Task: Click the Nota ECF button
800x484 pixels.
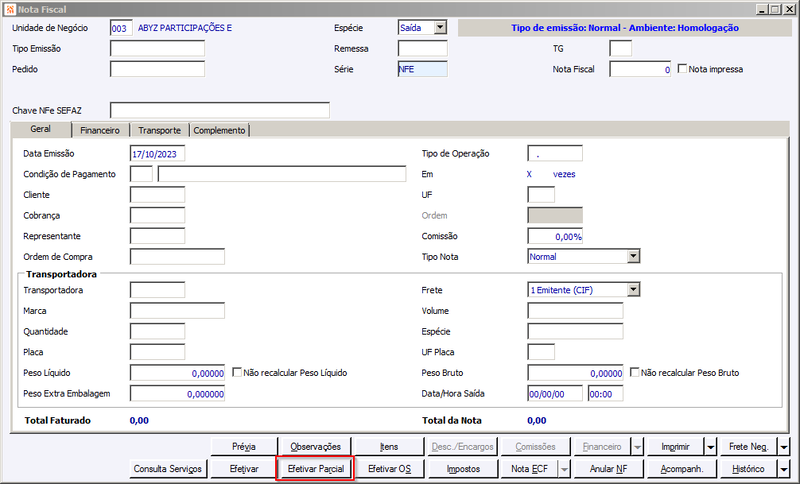Action: [529, 469]
